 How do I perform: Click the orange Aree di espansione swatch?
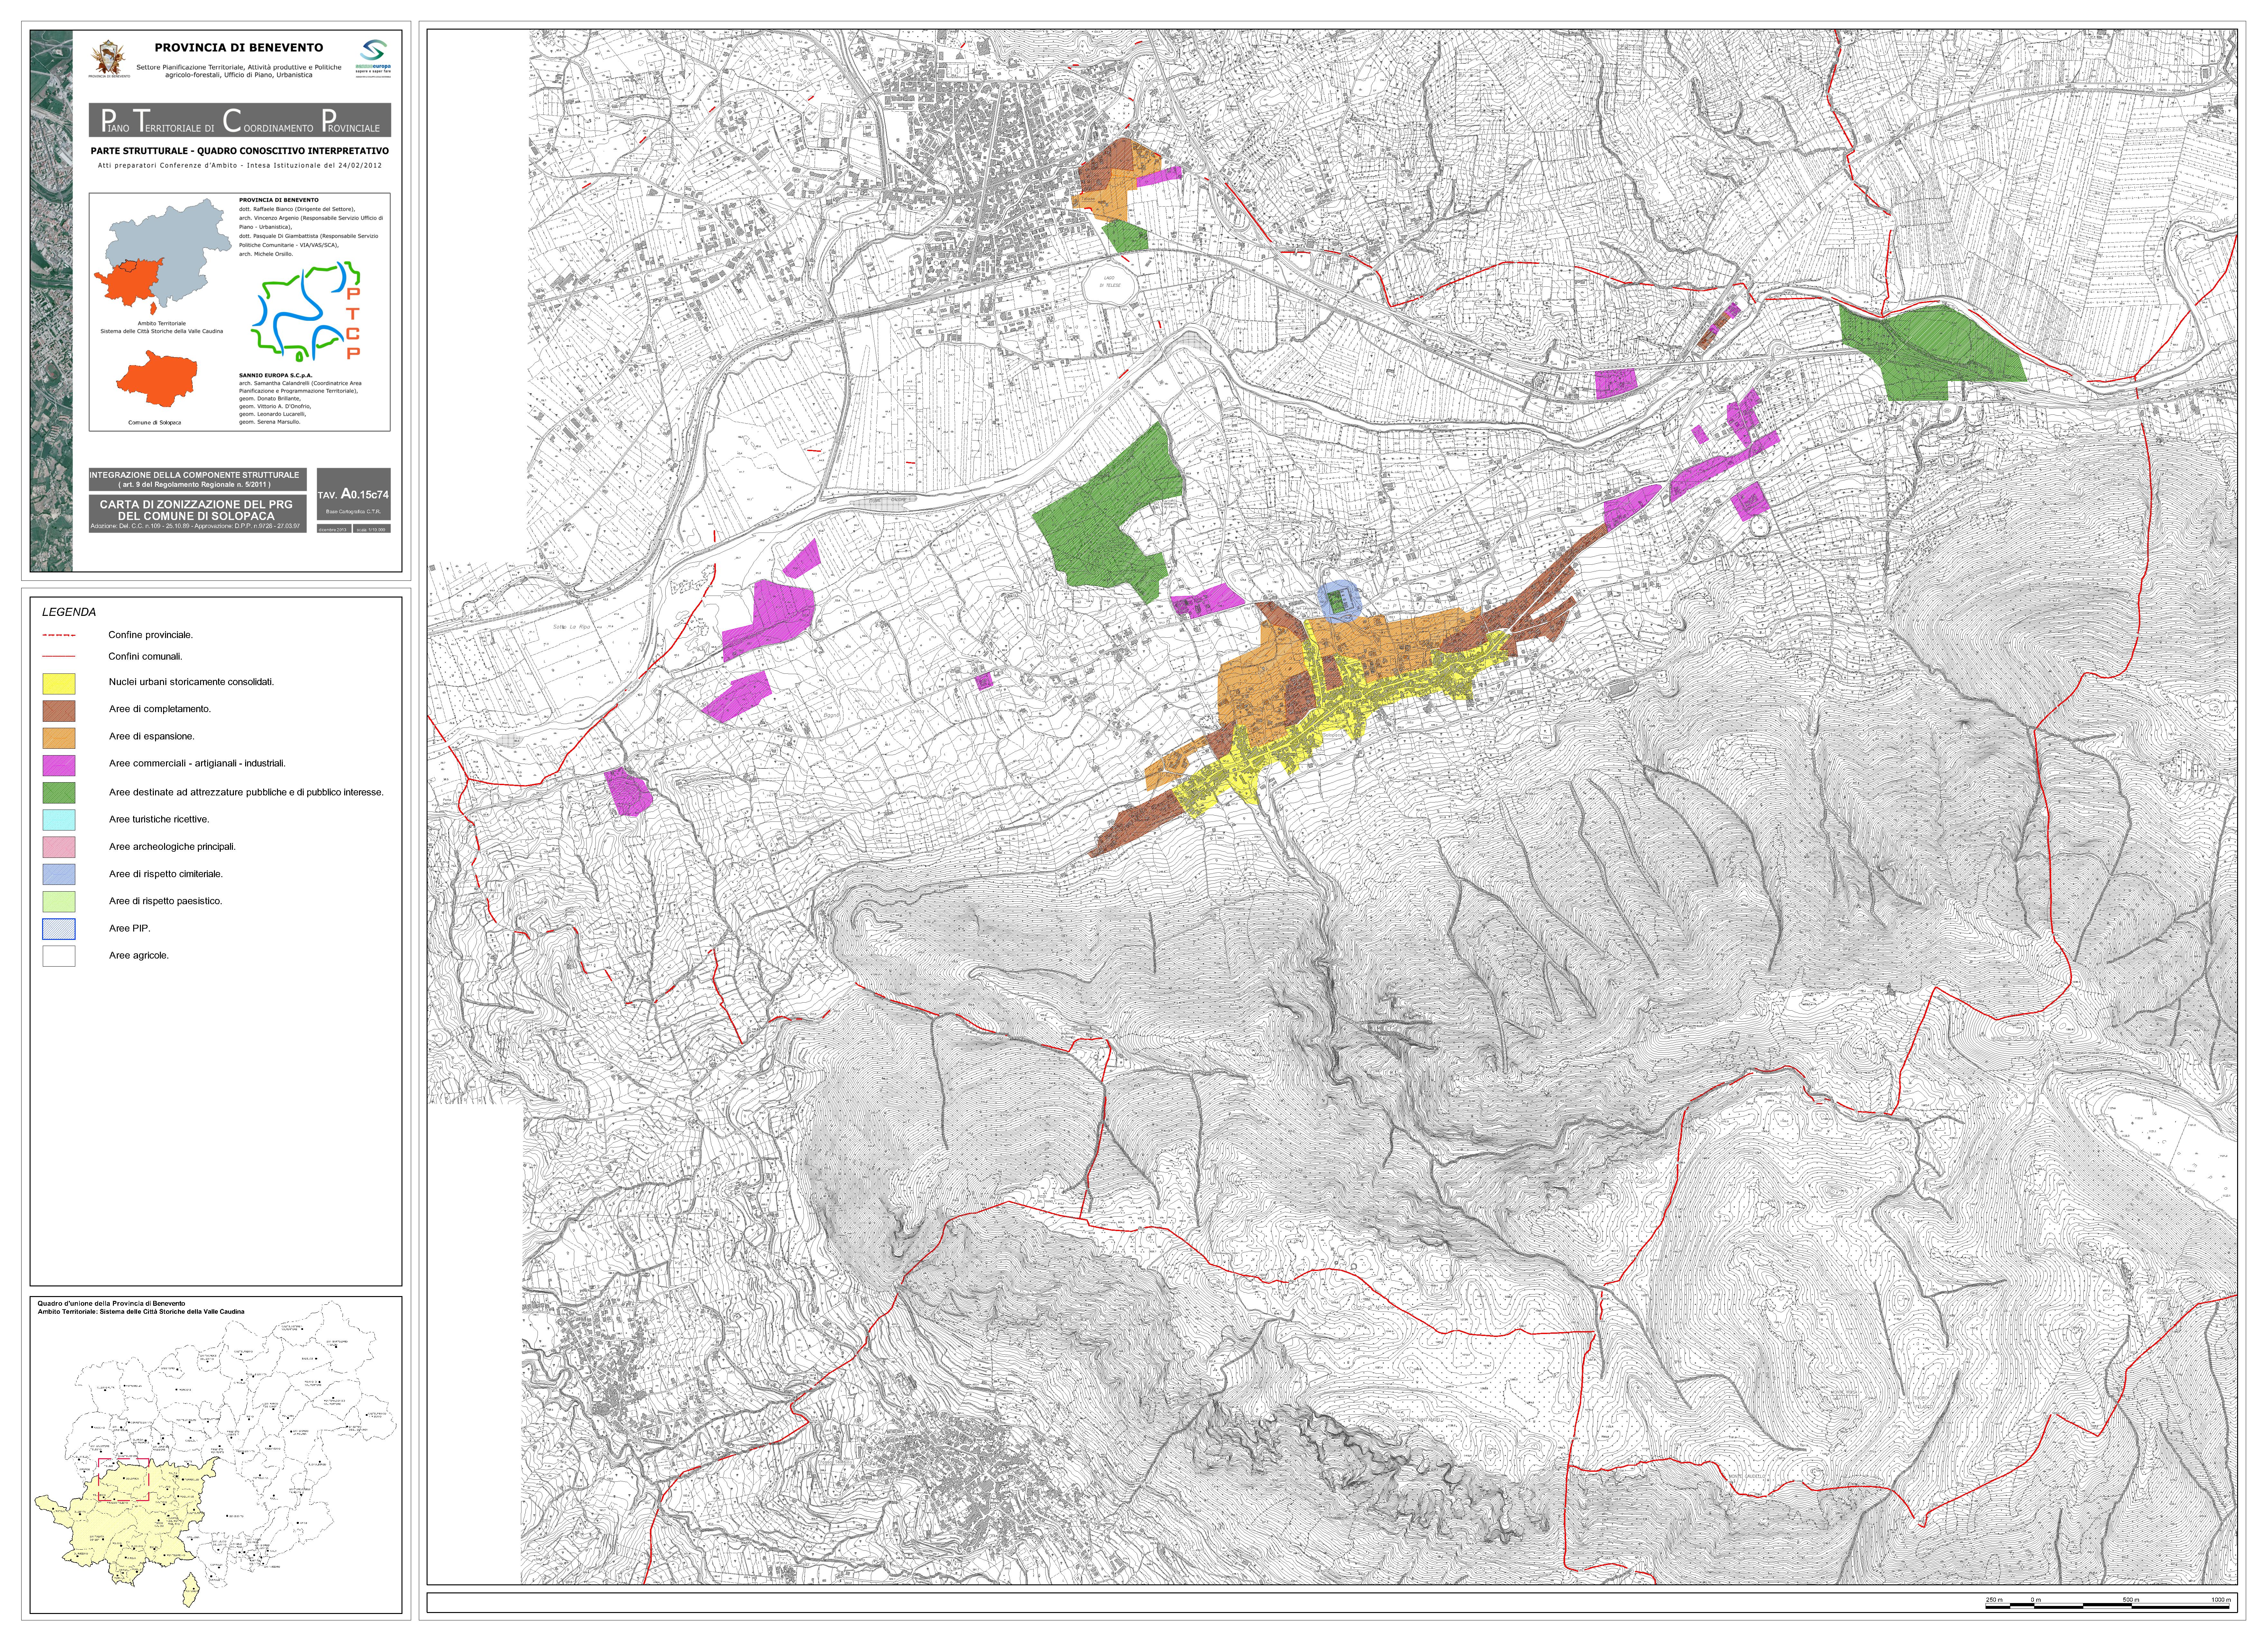click(59, 738)
